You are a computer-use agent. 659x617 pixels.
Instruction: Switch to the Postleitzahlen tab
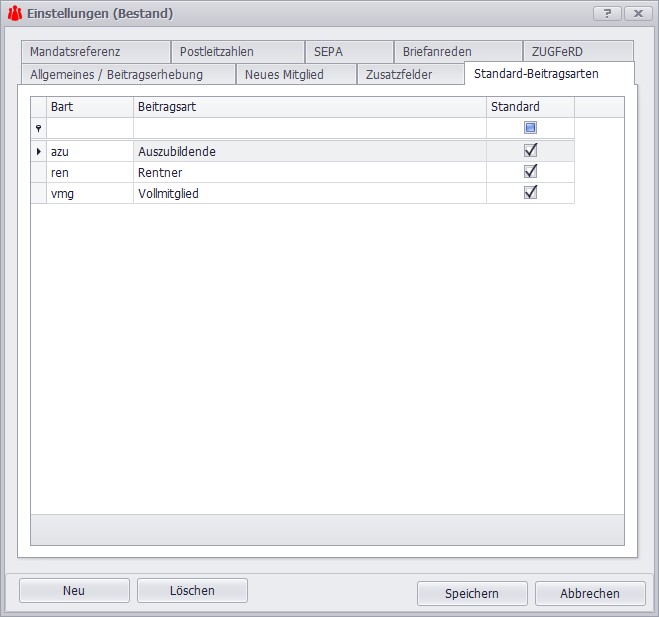pyautogui.click(x=217, y=52)
